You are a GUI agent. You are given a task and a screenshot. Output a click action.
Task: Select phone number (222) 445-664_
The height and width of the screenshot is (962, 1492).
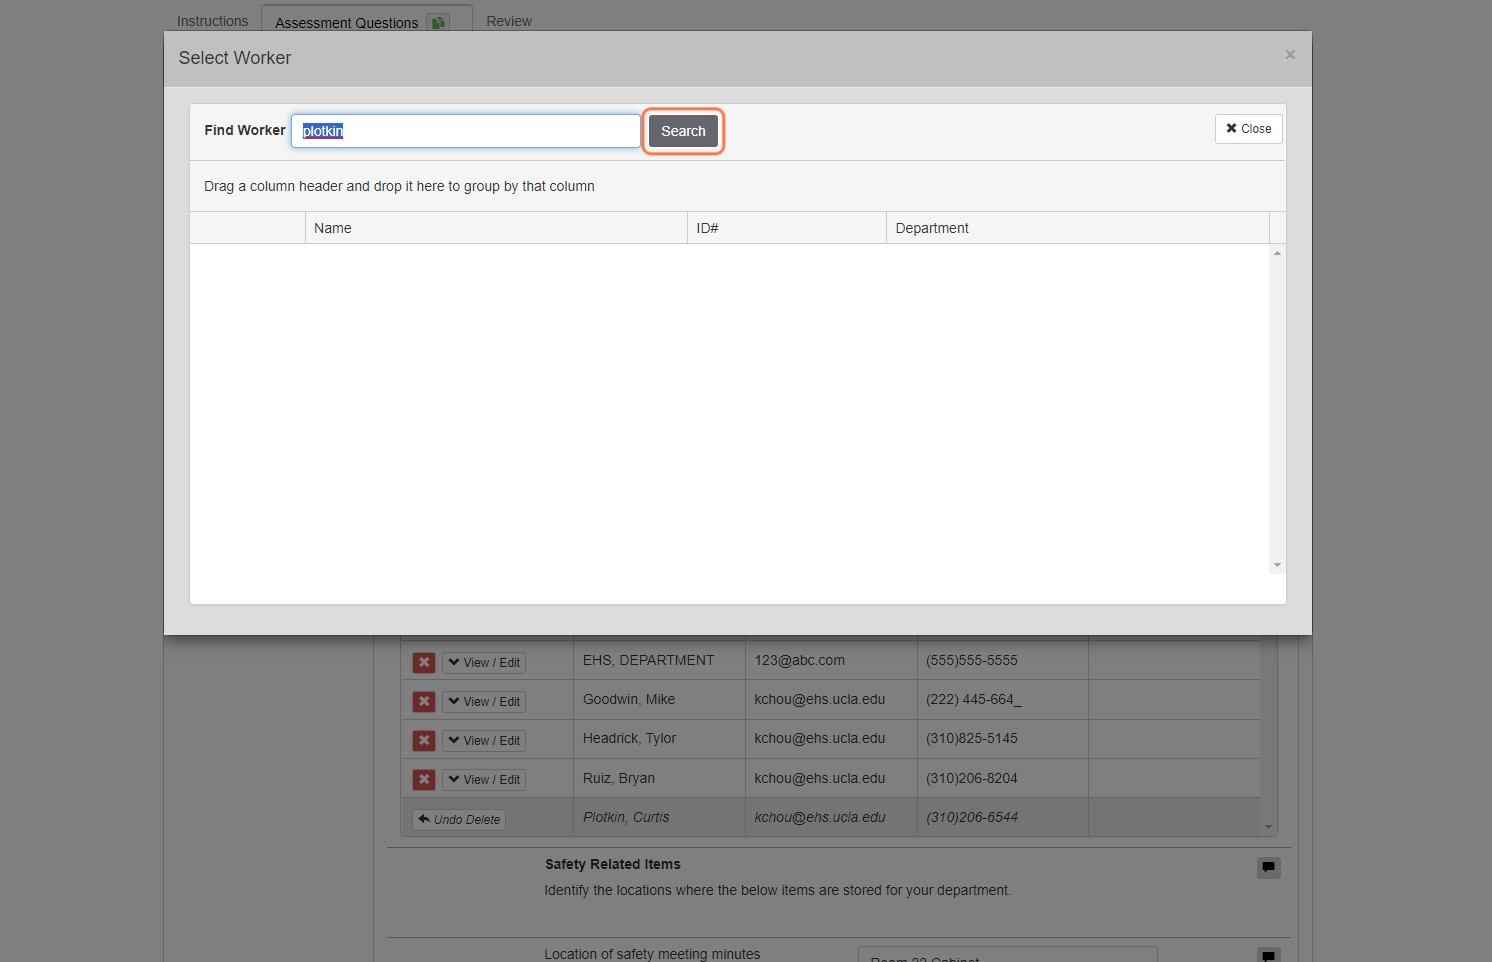tap(973, 699)
